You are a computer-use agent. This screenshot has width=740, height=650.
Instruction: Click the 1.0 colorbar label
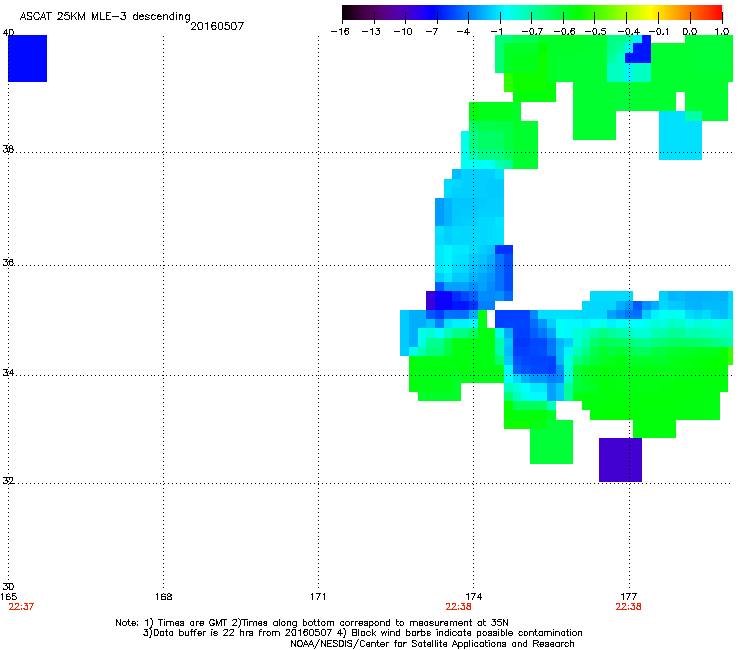click(x=722, y=32)
